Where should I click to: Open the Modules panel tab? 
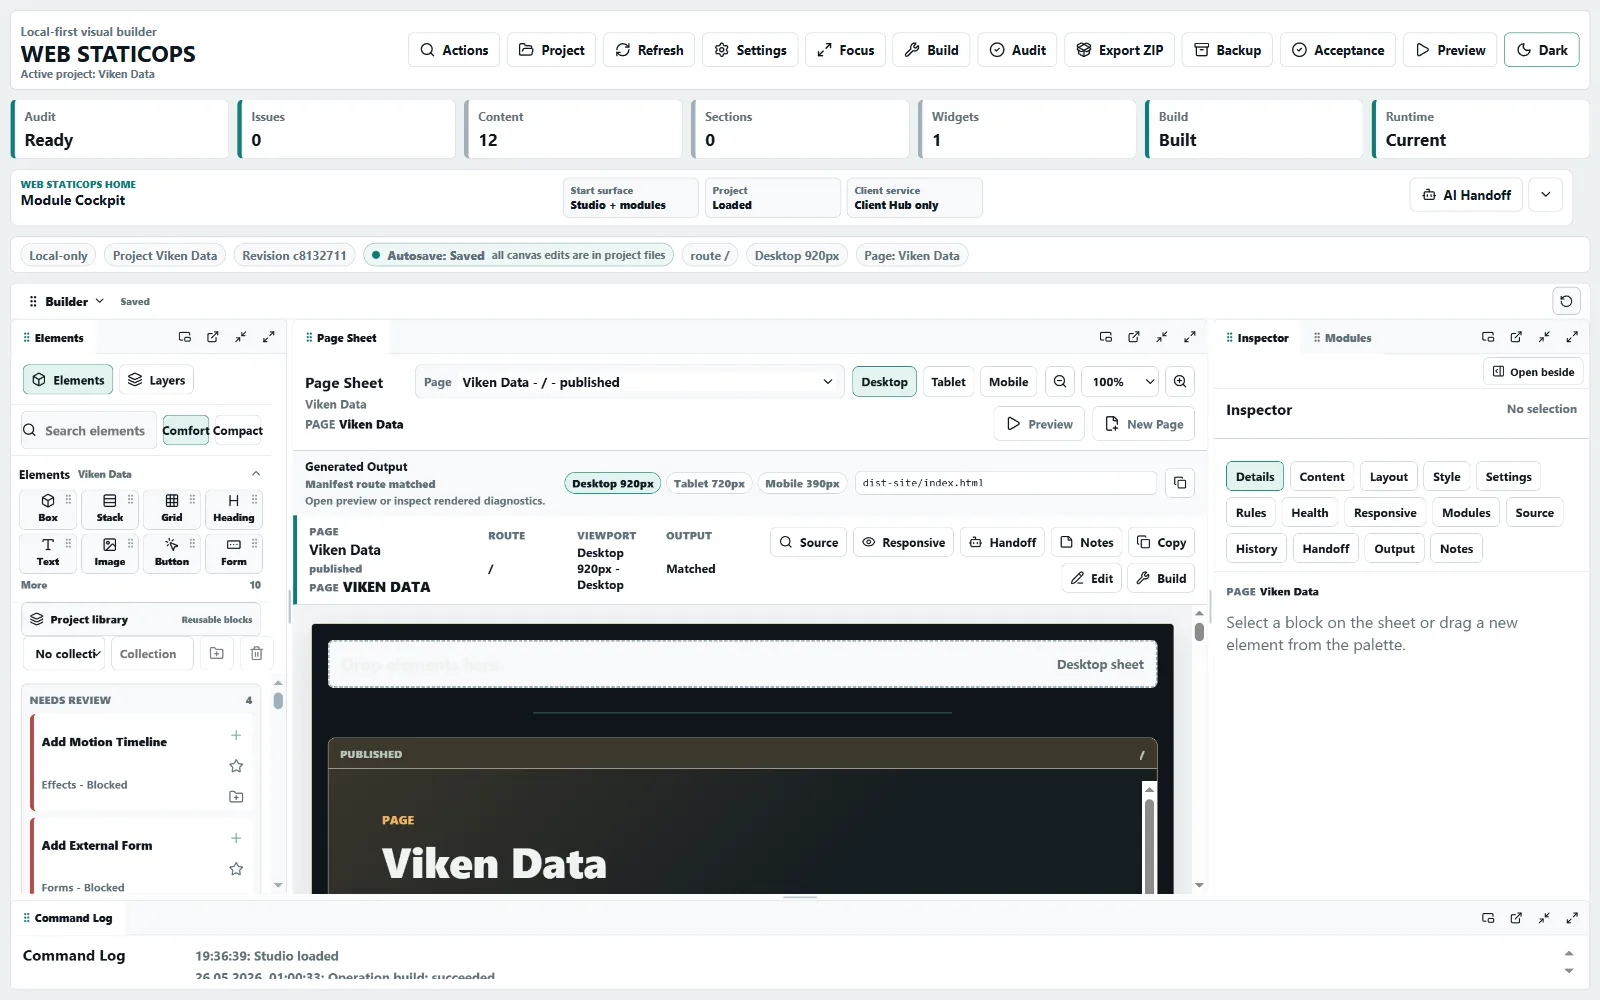pos(1342,338)
